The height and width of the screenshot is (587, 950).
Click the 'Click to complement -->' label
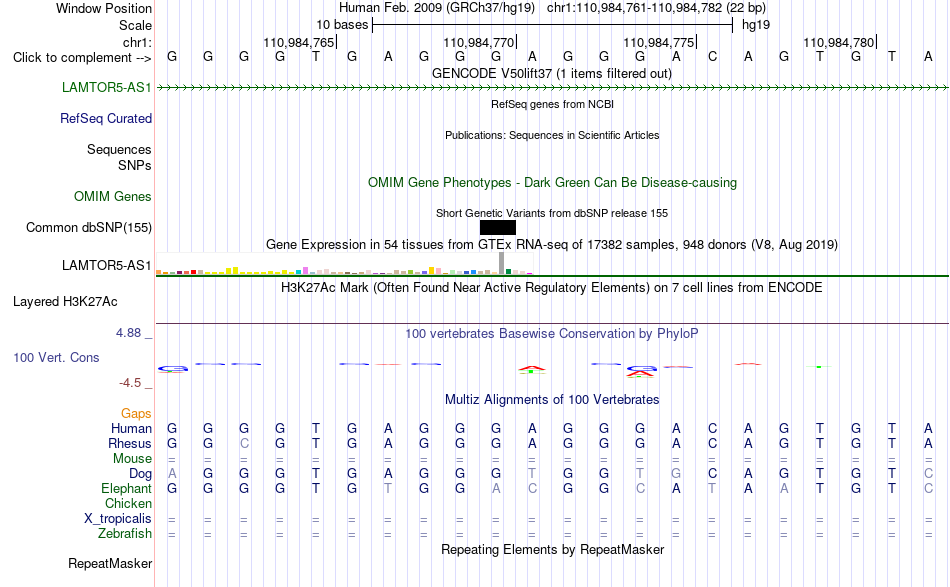(82, 58)
